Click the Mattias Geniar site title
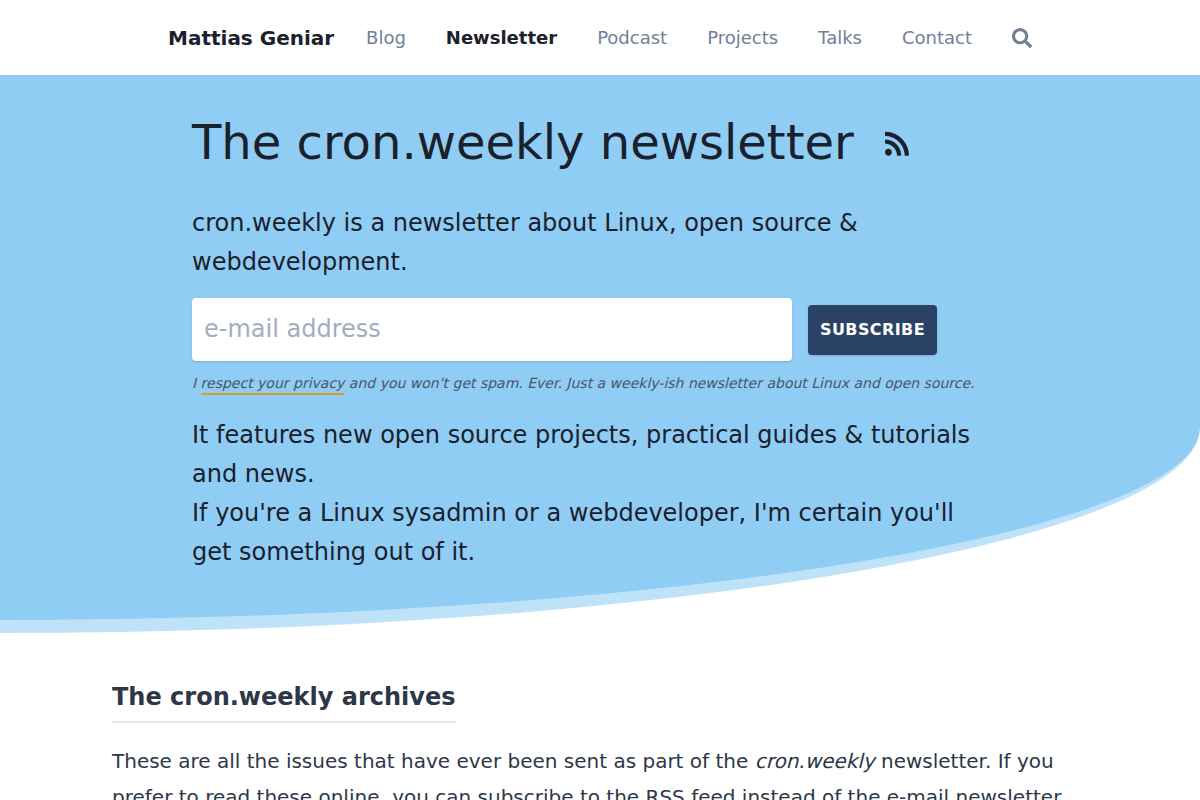1200x800 pixels. (251, 37)
